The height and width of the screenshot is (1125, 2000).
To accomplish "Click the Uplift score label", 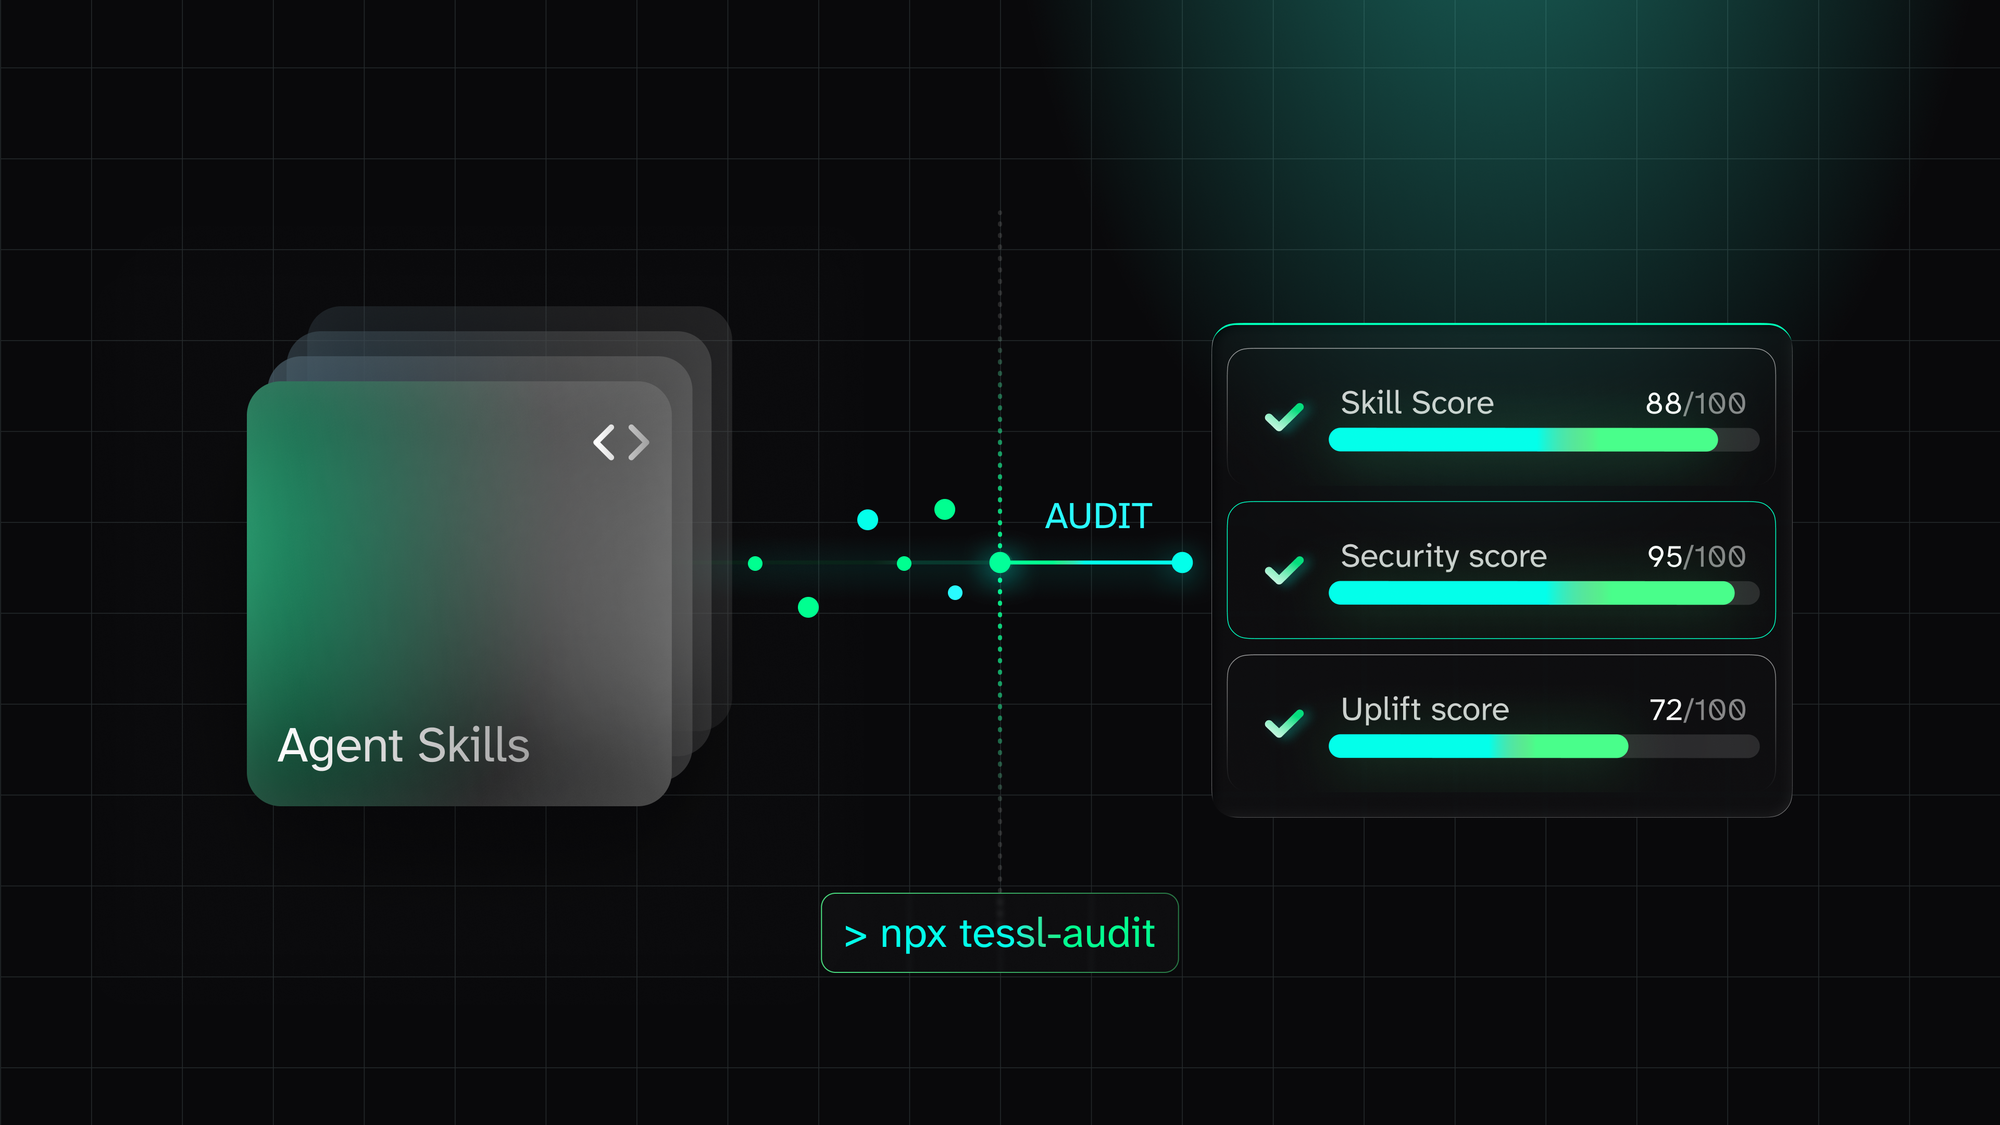I will (1424, 709).
